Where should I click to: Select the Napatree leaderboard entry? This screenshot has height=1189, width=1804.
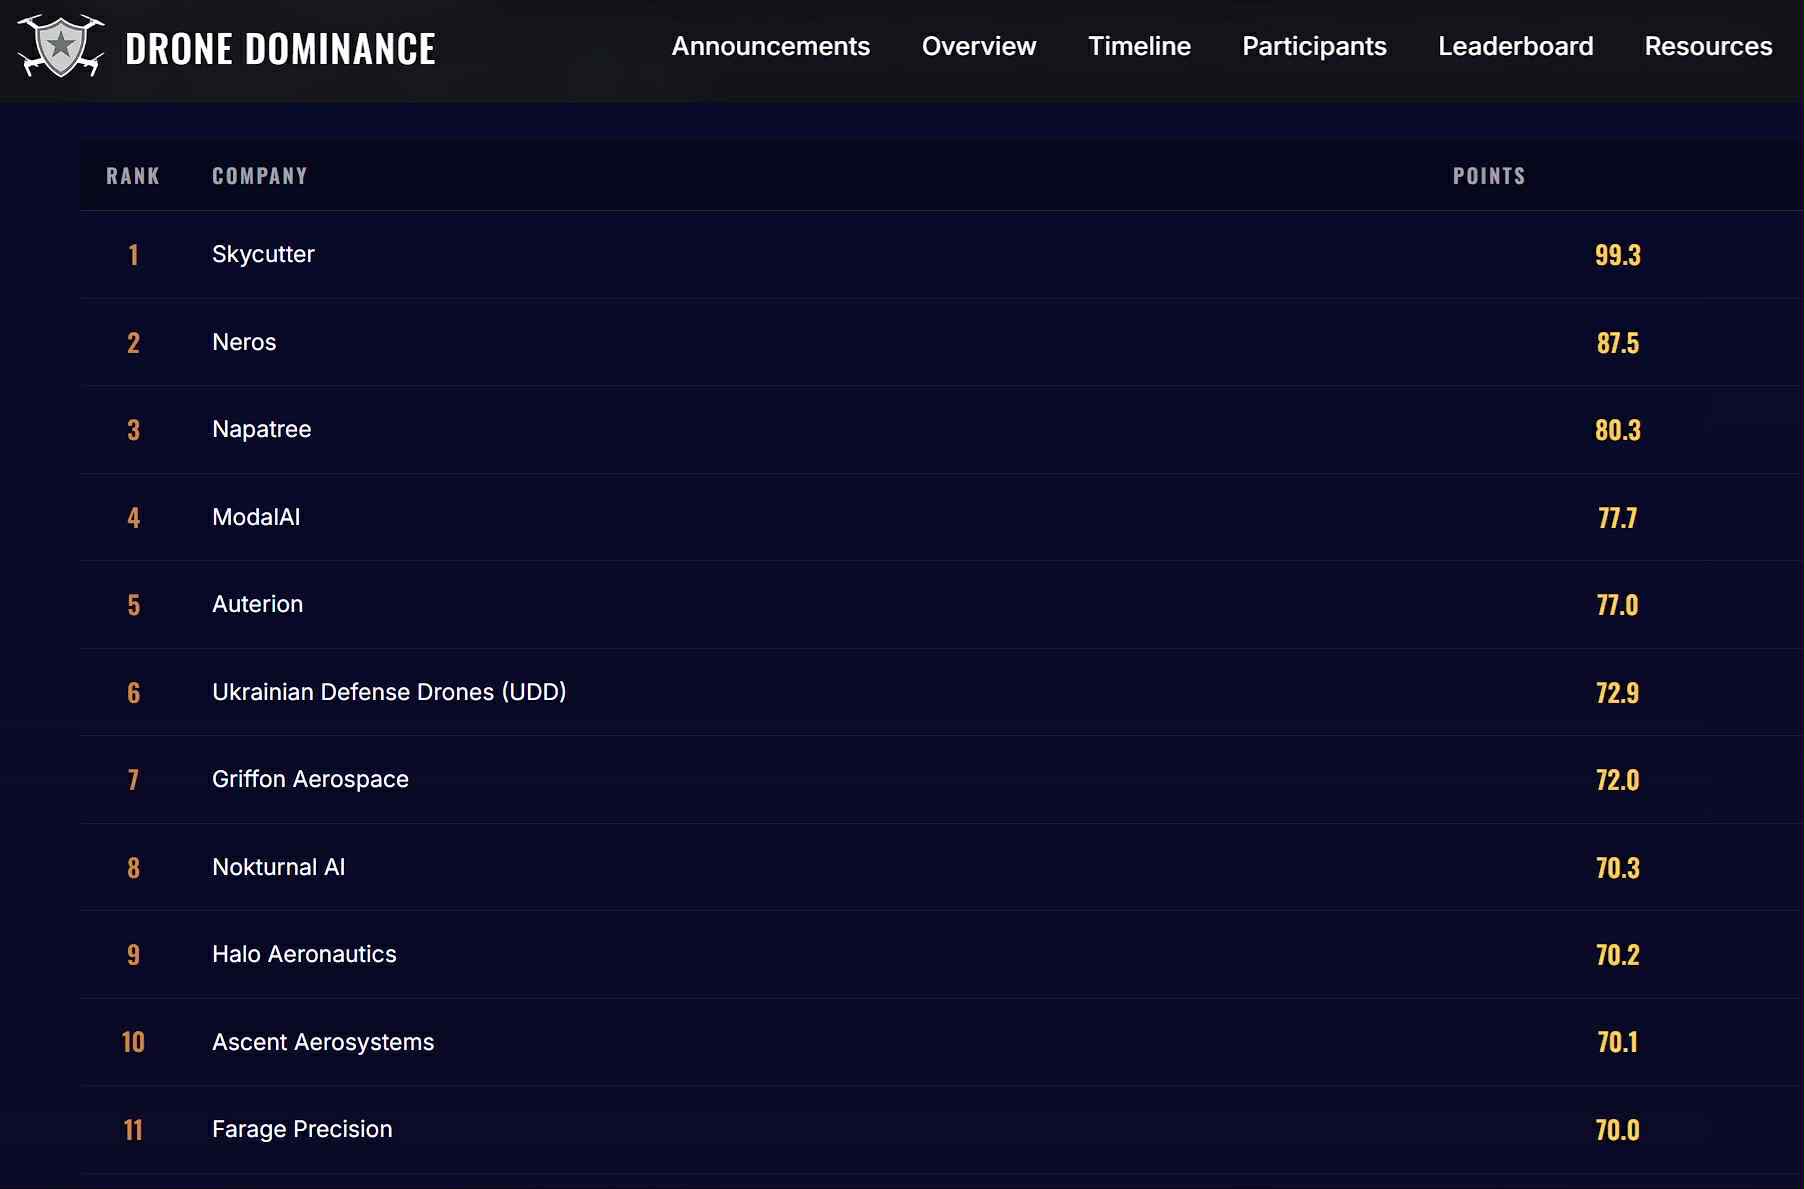pos(261,429)
